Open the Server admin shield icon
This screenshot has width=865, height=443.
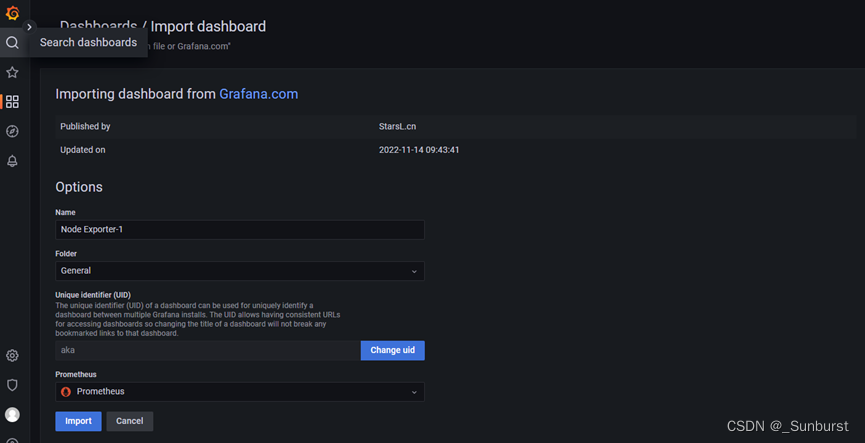pyautogui.click(x=12, y=385)
